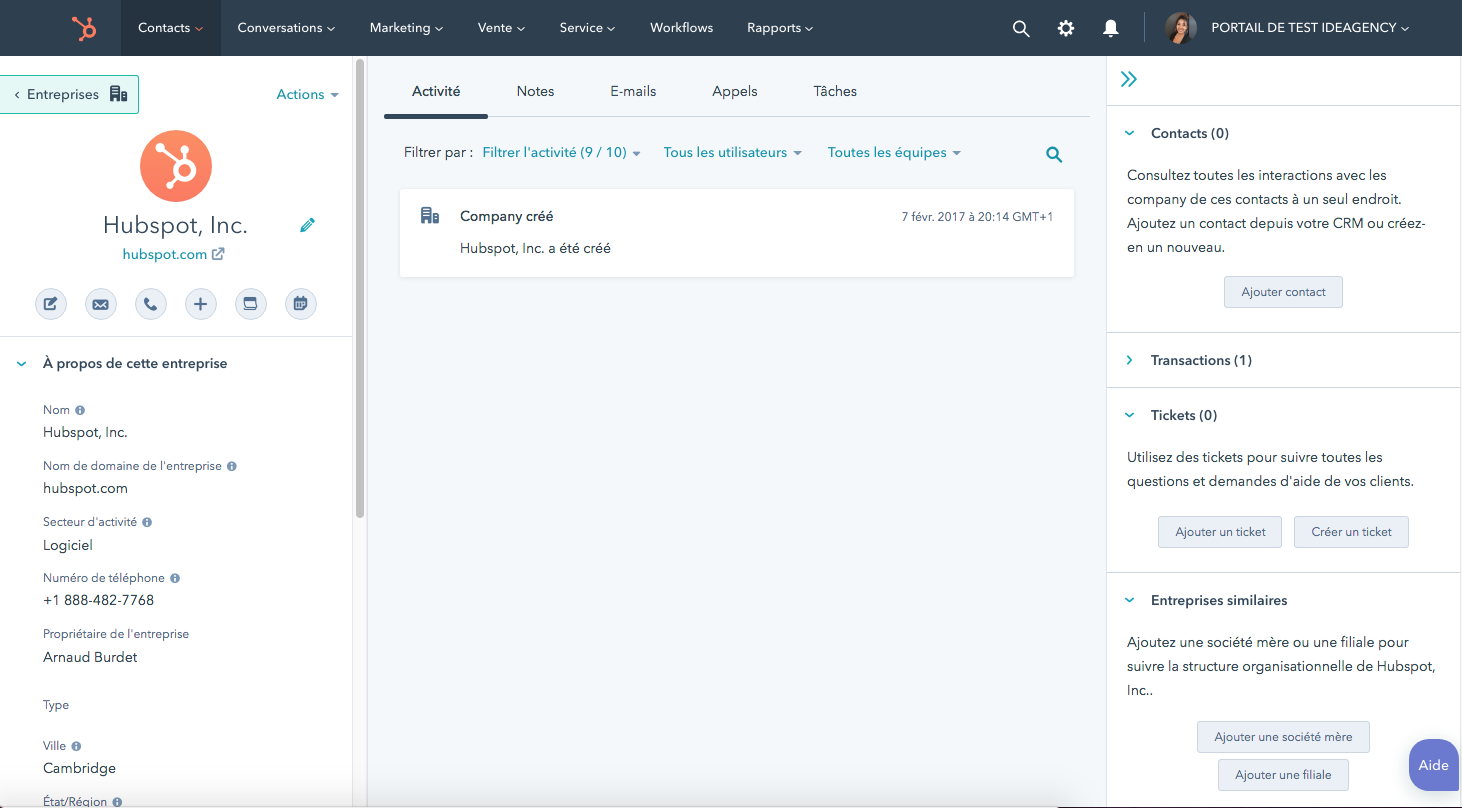Switch to the Tâches tab

835,91
